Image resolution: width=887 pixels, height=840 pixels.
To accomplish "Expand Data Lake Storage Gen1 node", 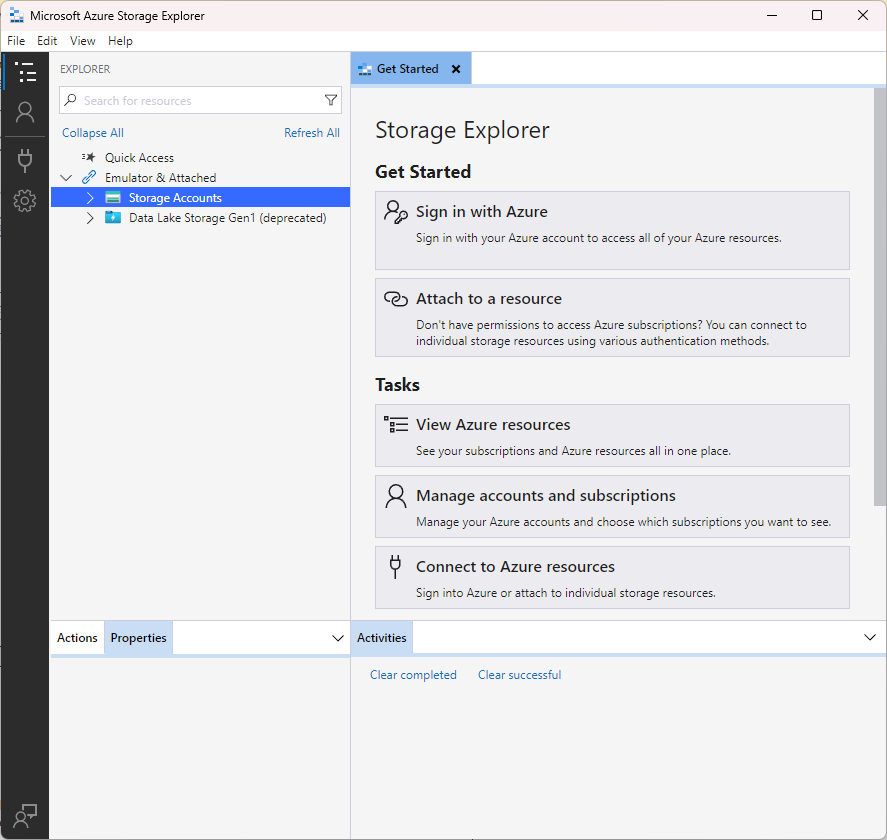I will click(x=90, y=218).
